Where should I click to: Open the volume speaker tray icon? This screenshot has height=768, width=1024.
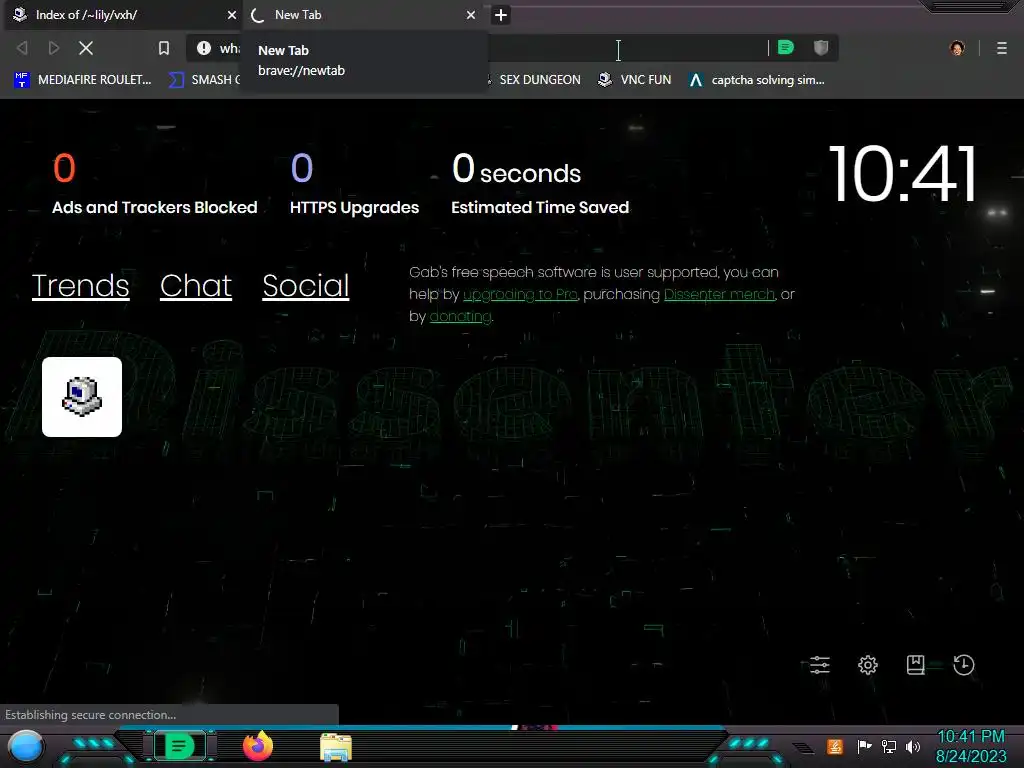click(x=913, y=746)
